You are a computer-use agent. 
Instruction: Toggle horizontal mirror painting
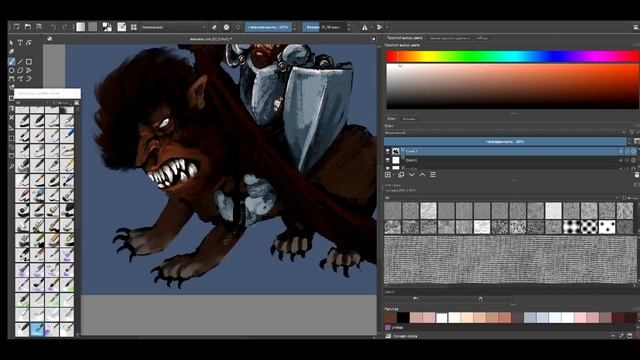(364, 27)
